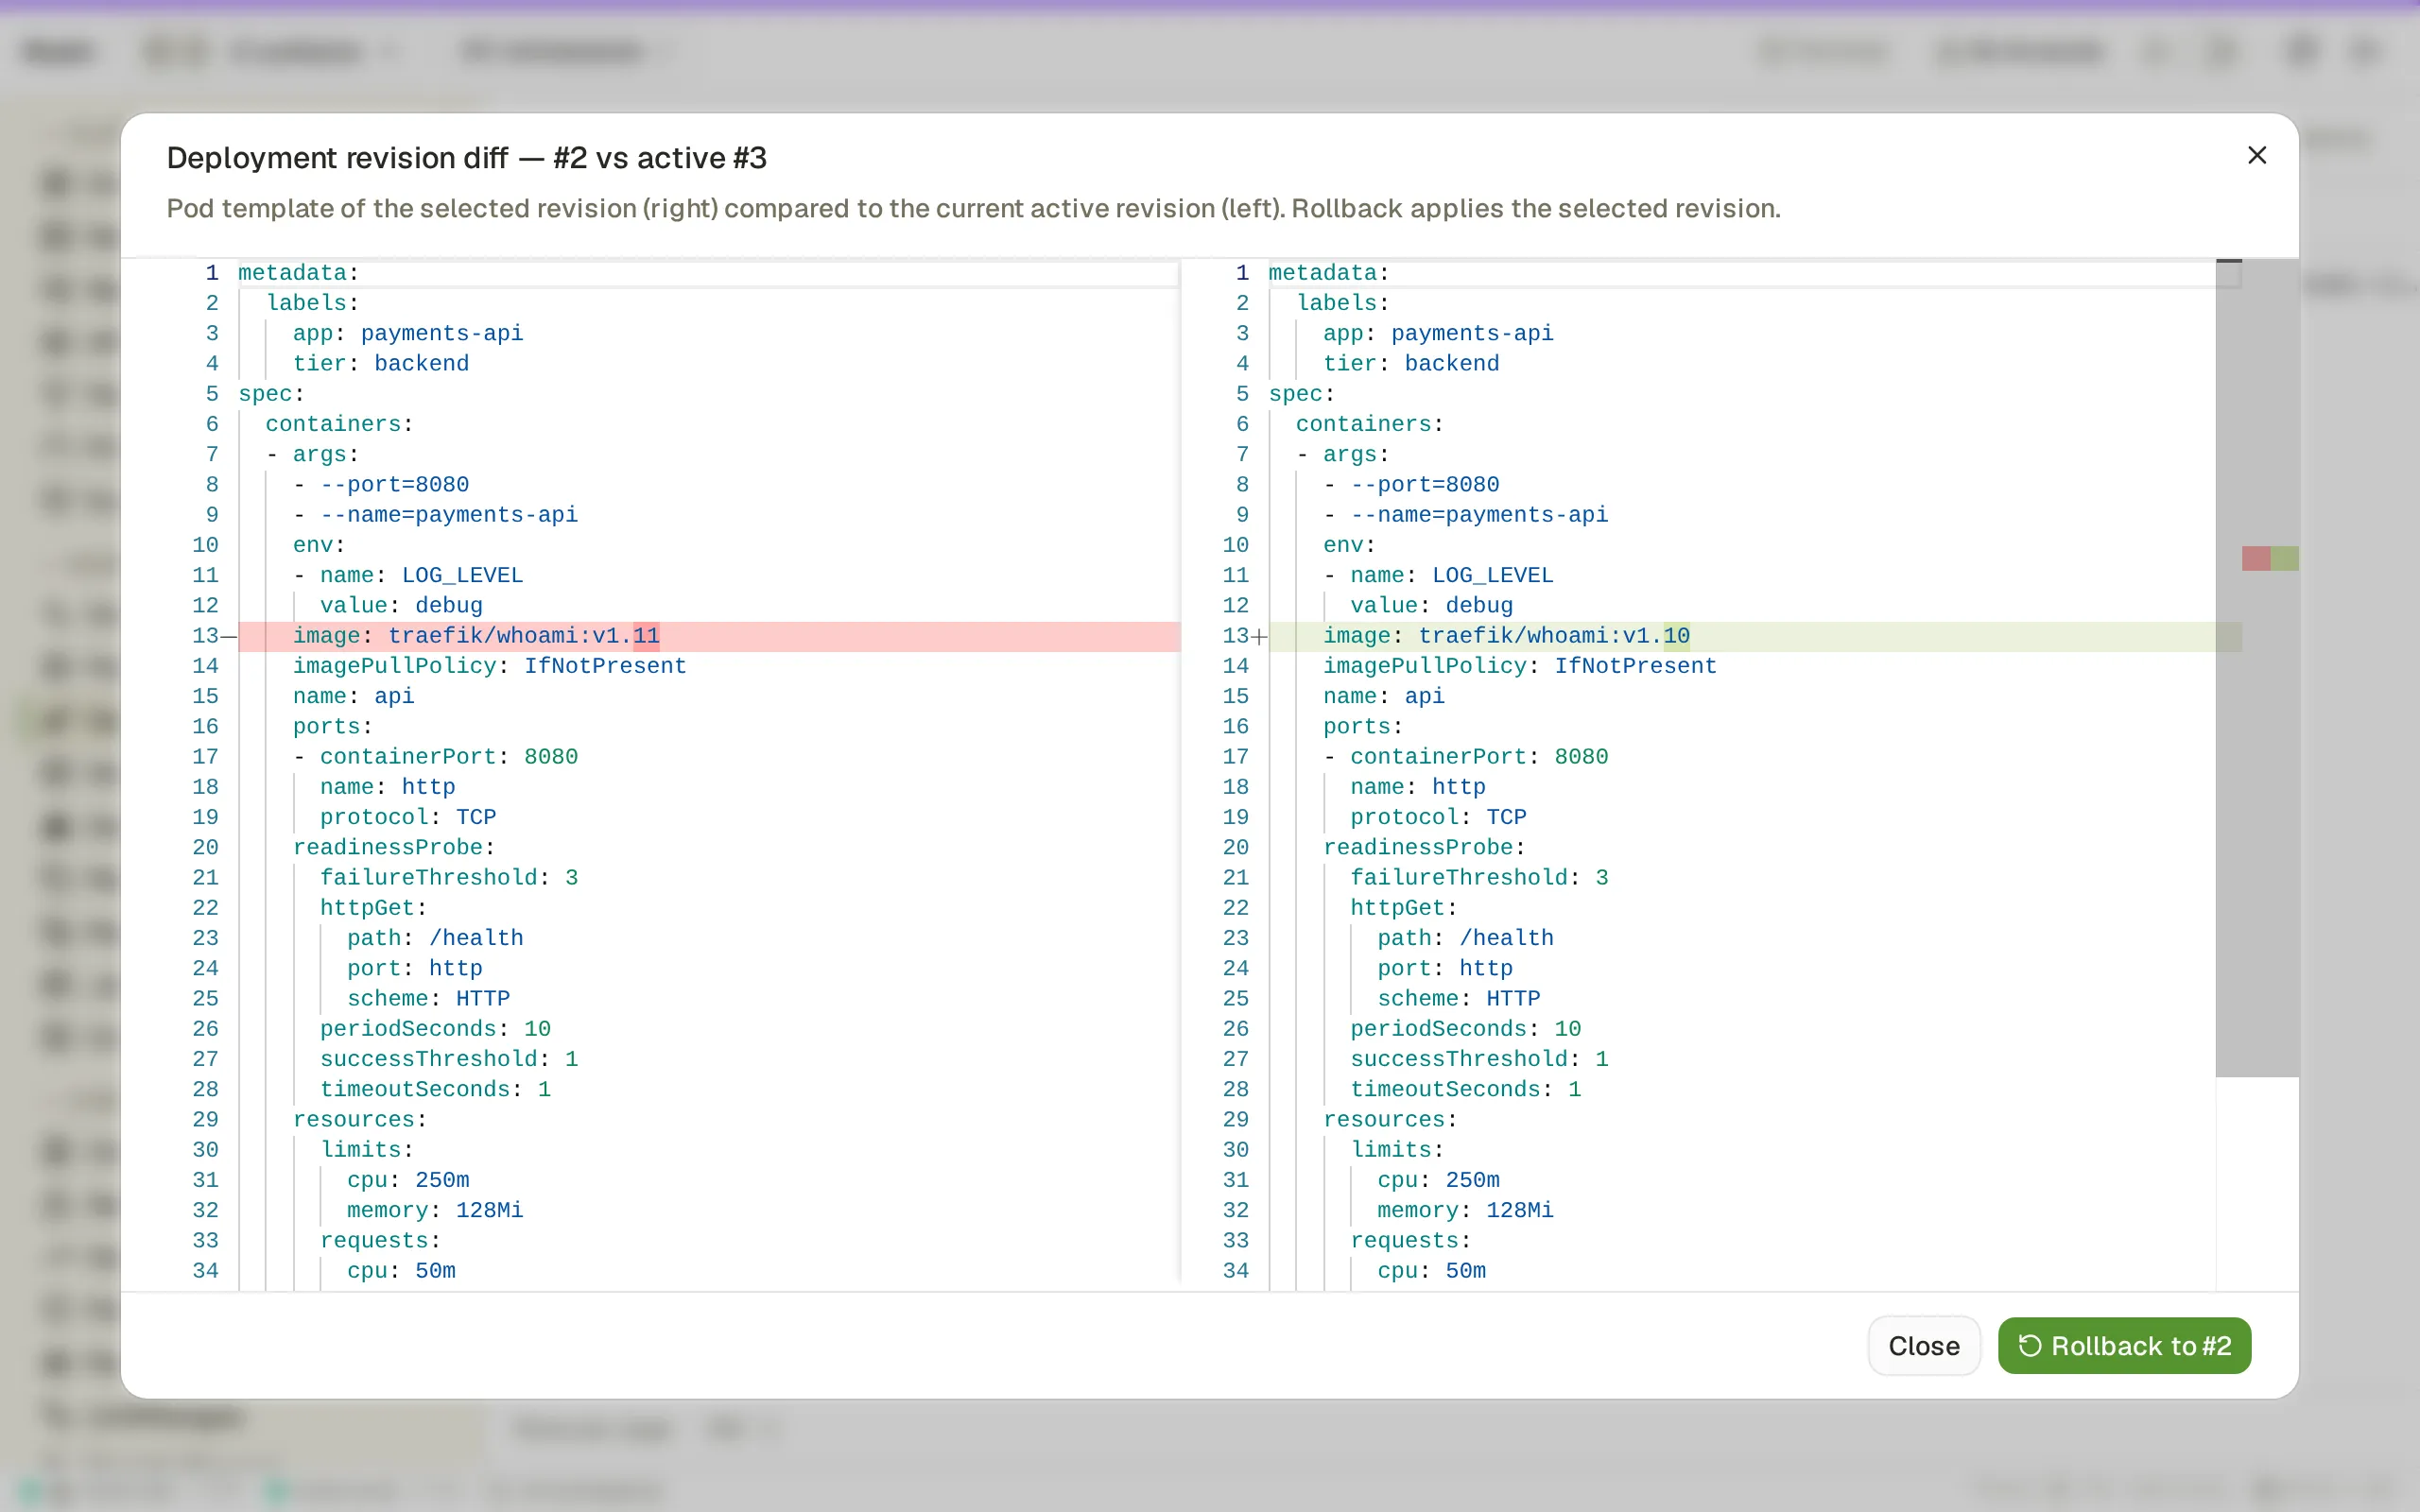Viewport: 2420px width, 1512px height.
Task: Click 'metadata:' on left pane line 1
Action: [298, 273]
